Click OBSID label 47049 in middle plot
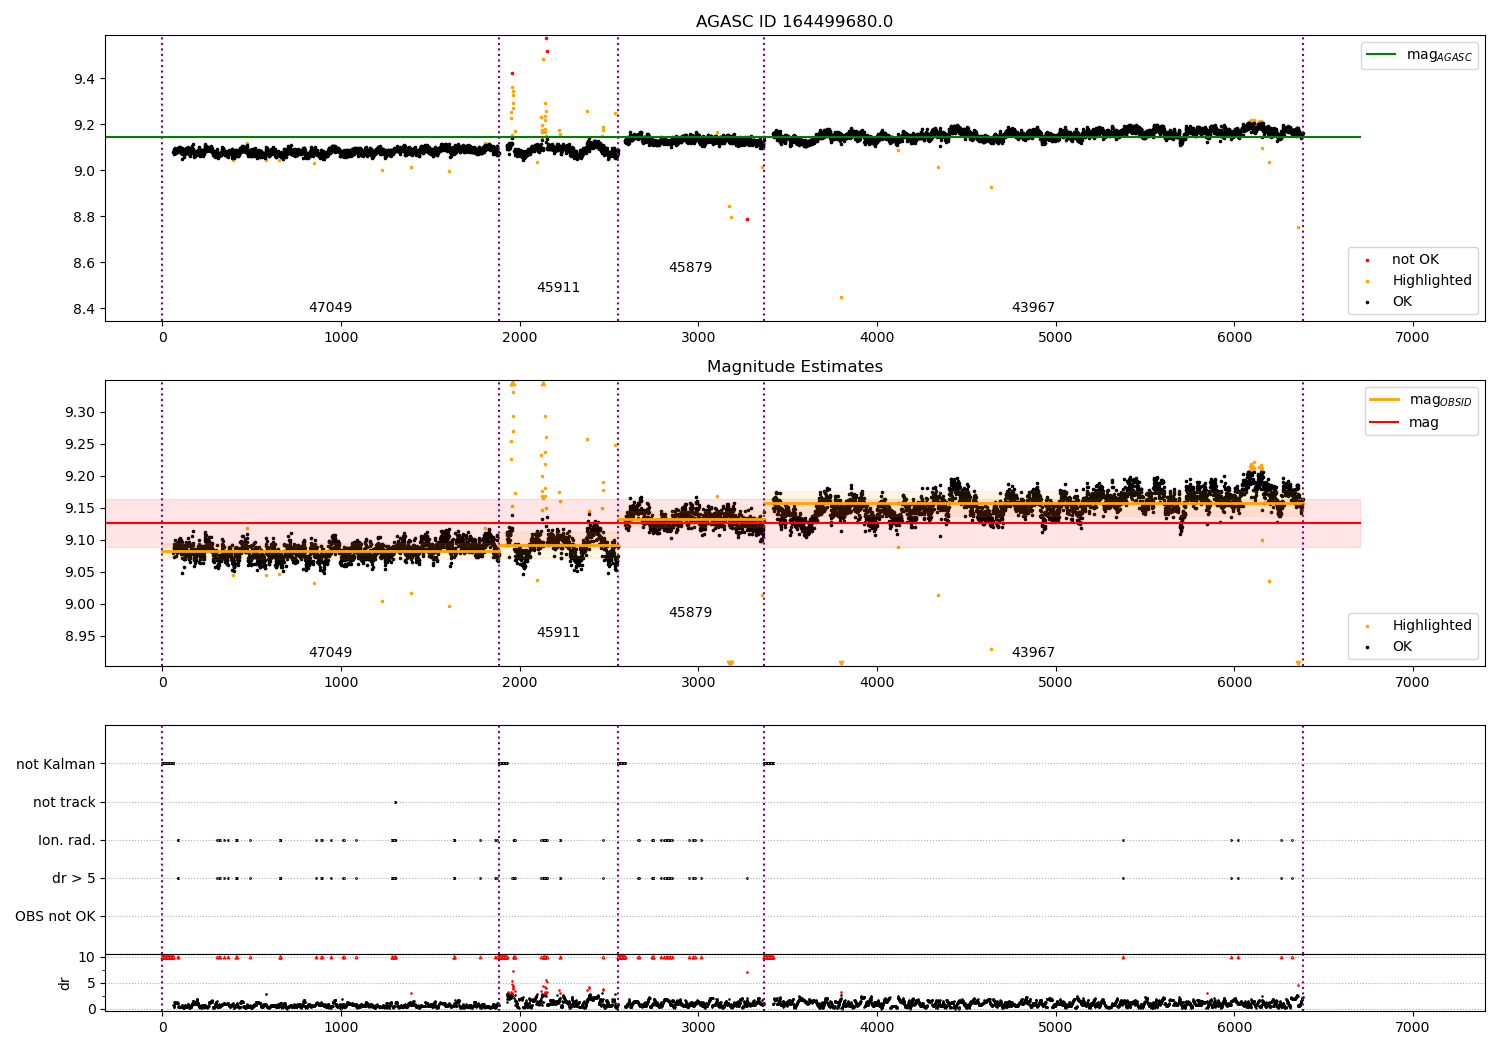Screen dimensions: 1500x1050 pyautogui.click(x=330, y=653)
